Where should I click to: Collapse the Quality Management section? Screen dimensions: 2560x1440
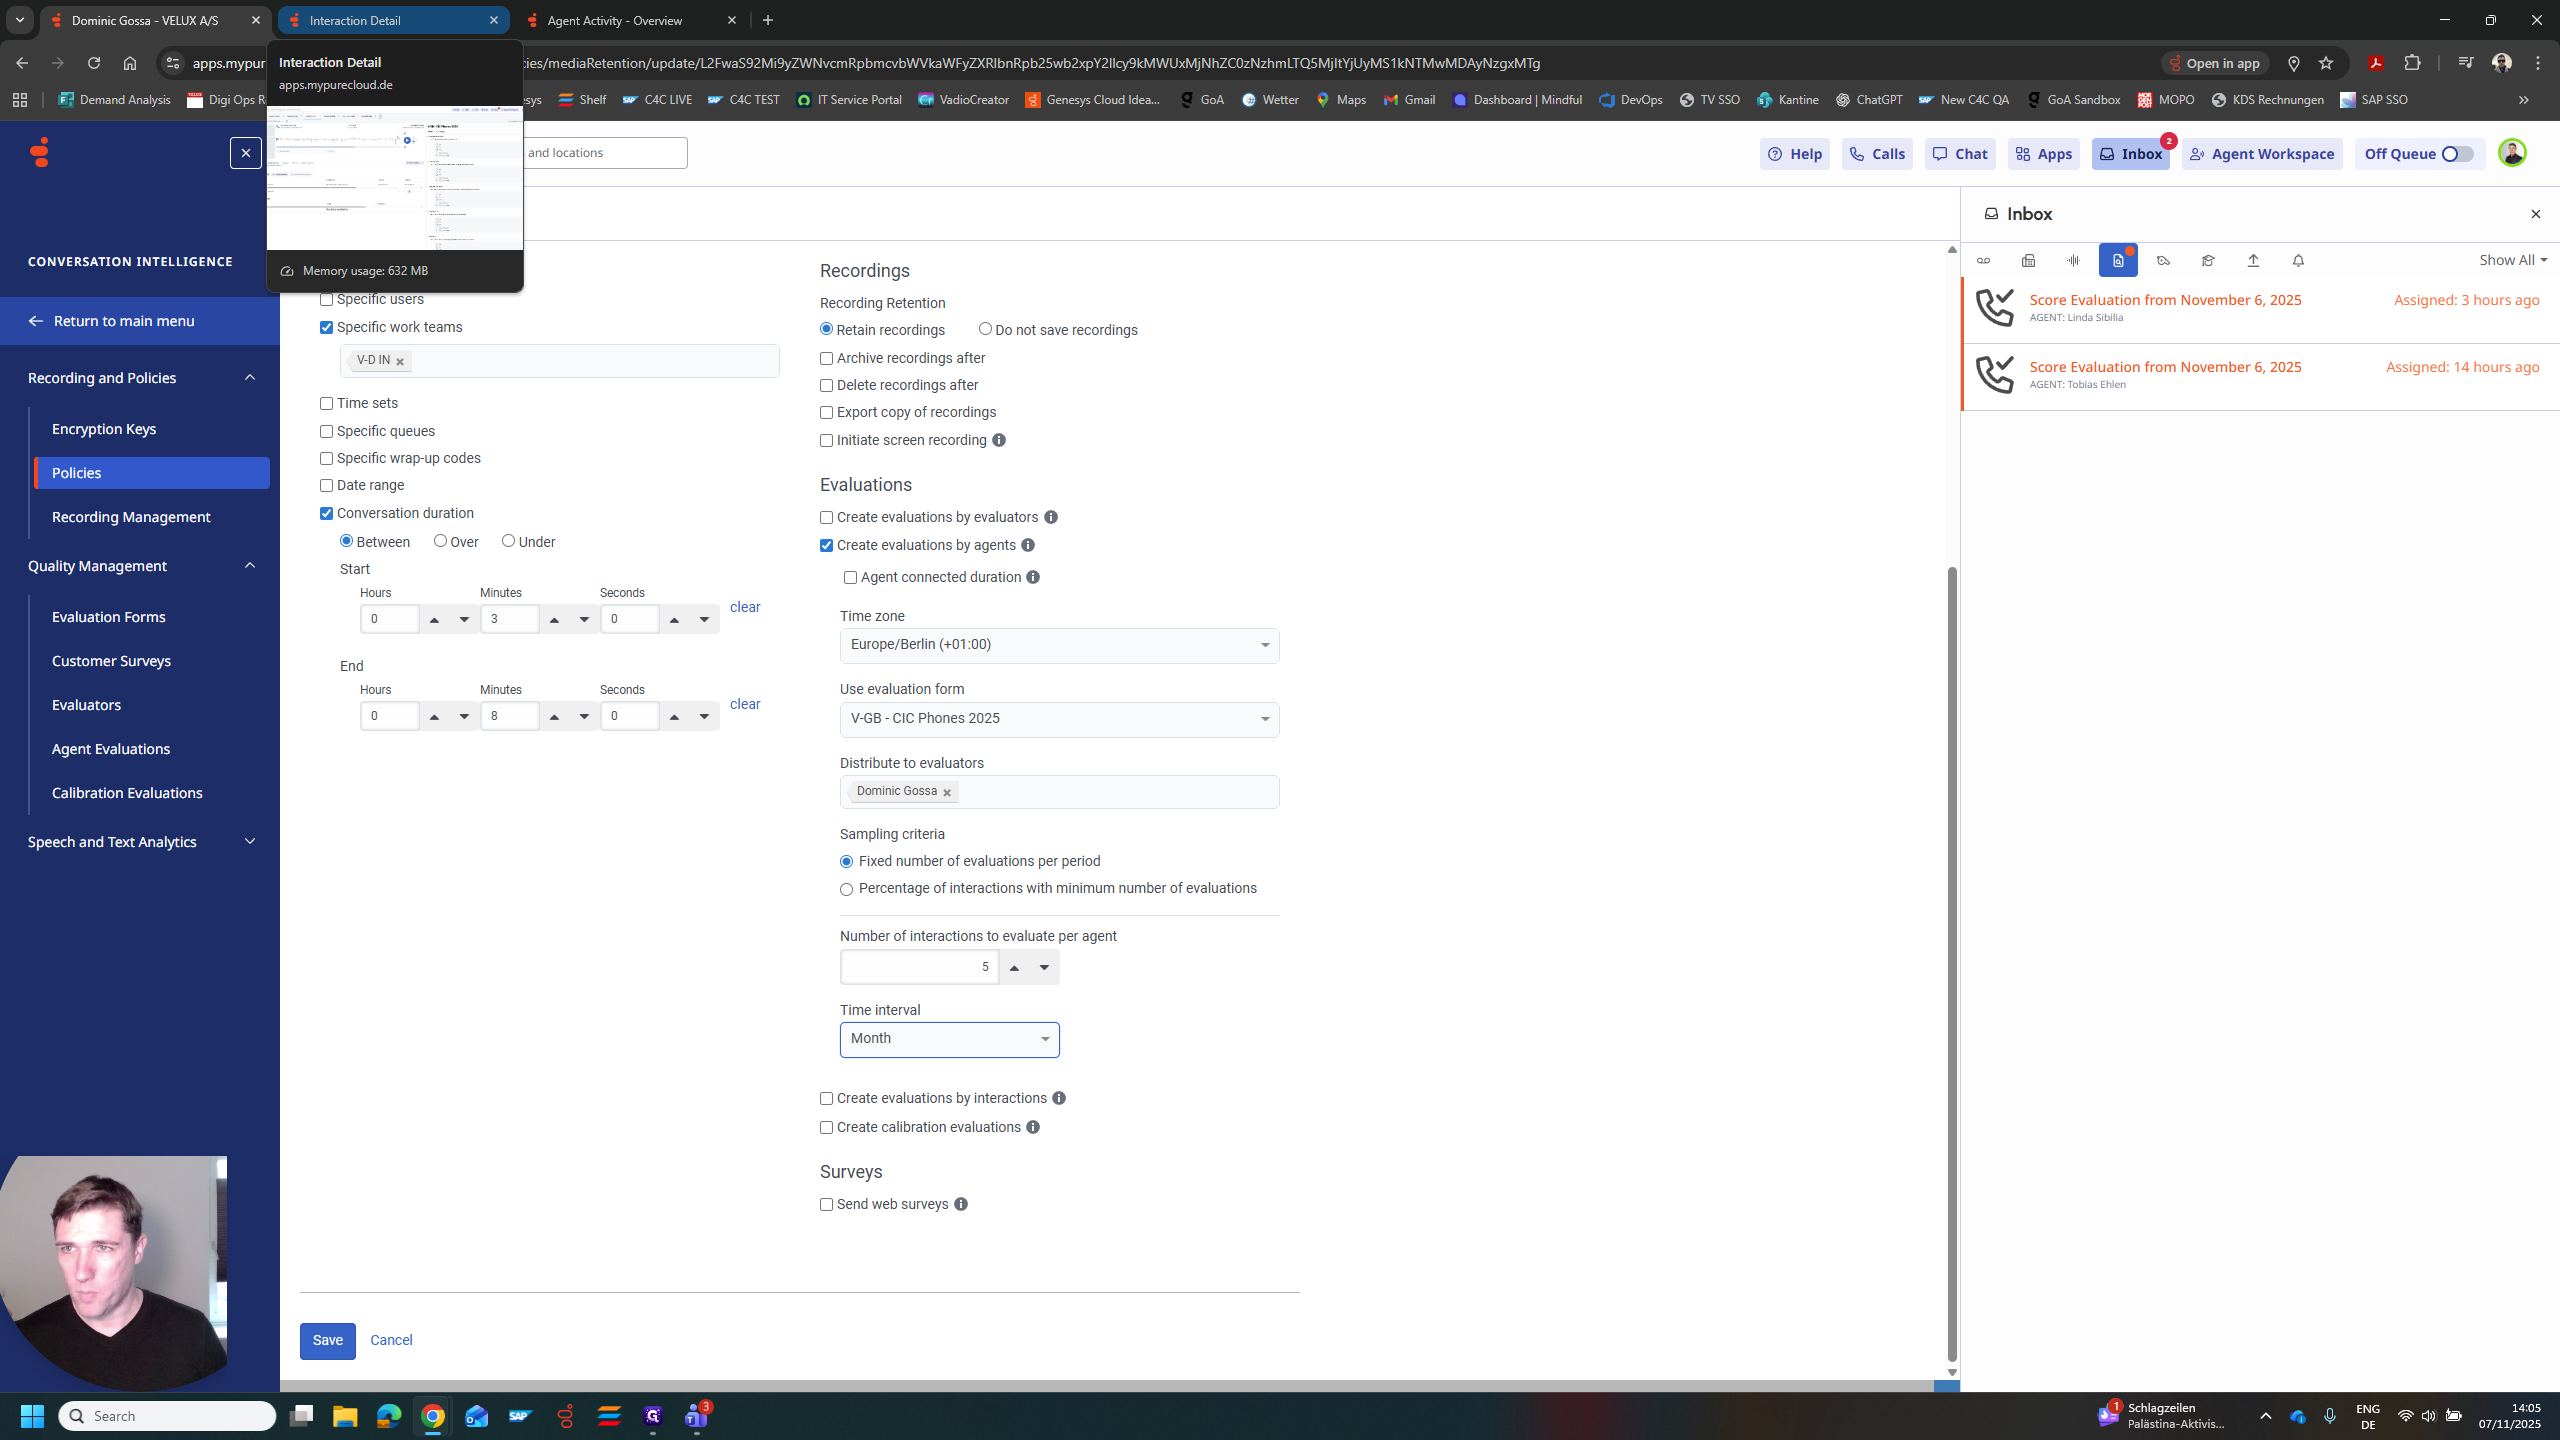249,565
